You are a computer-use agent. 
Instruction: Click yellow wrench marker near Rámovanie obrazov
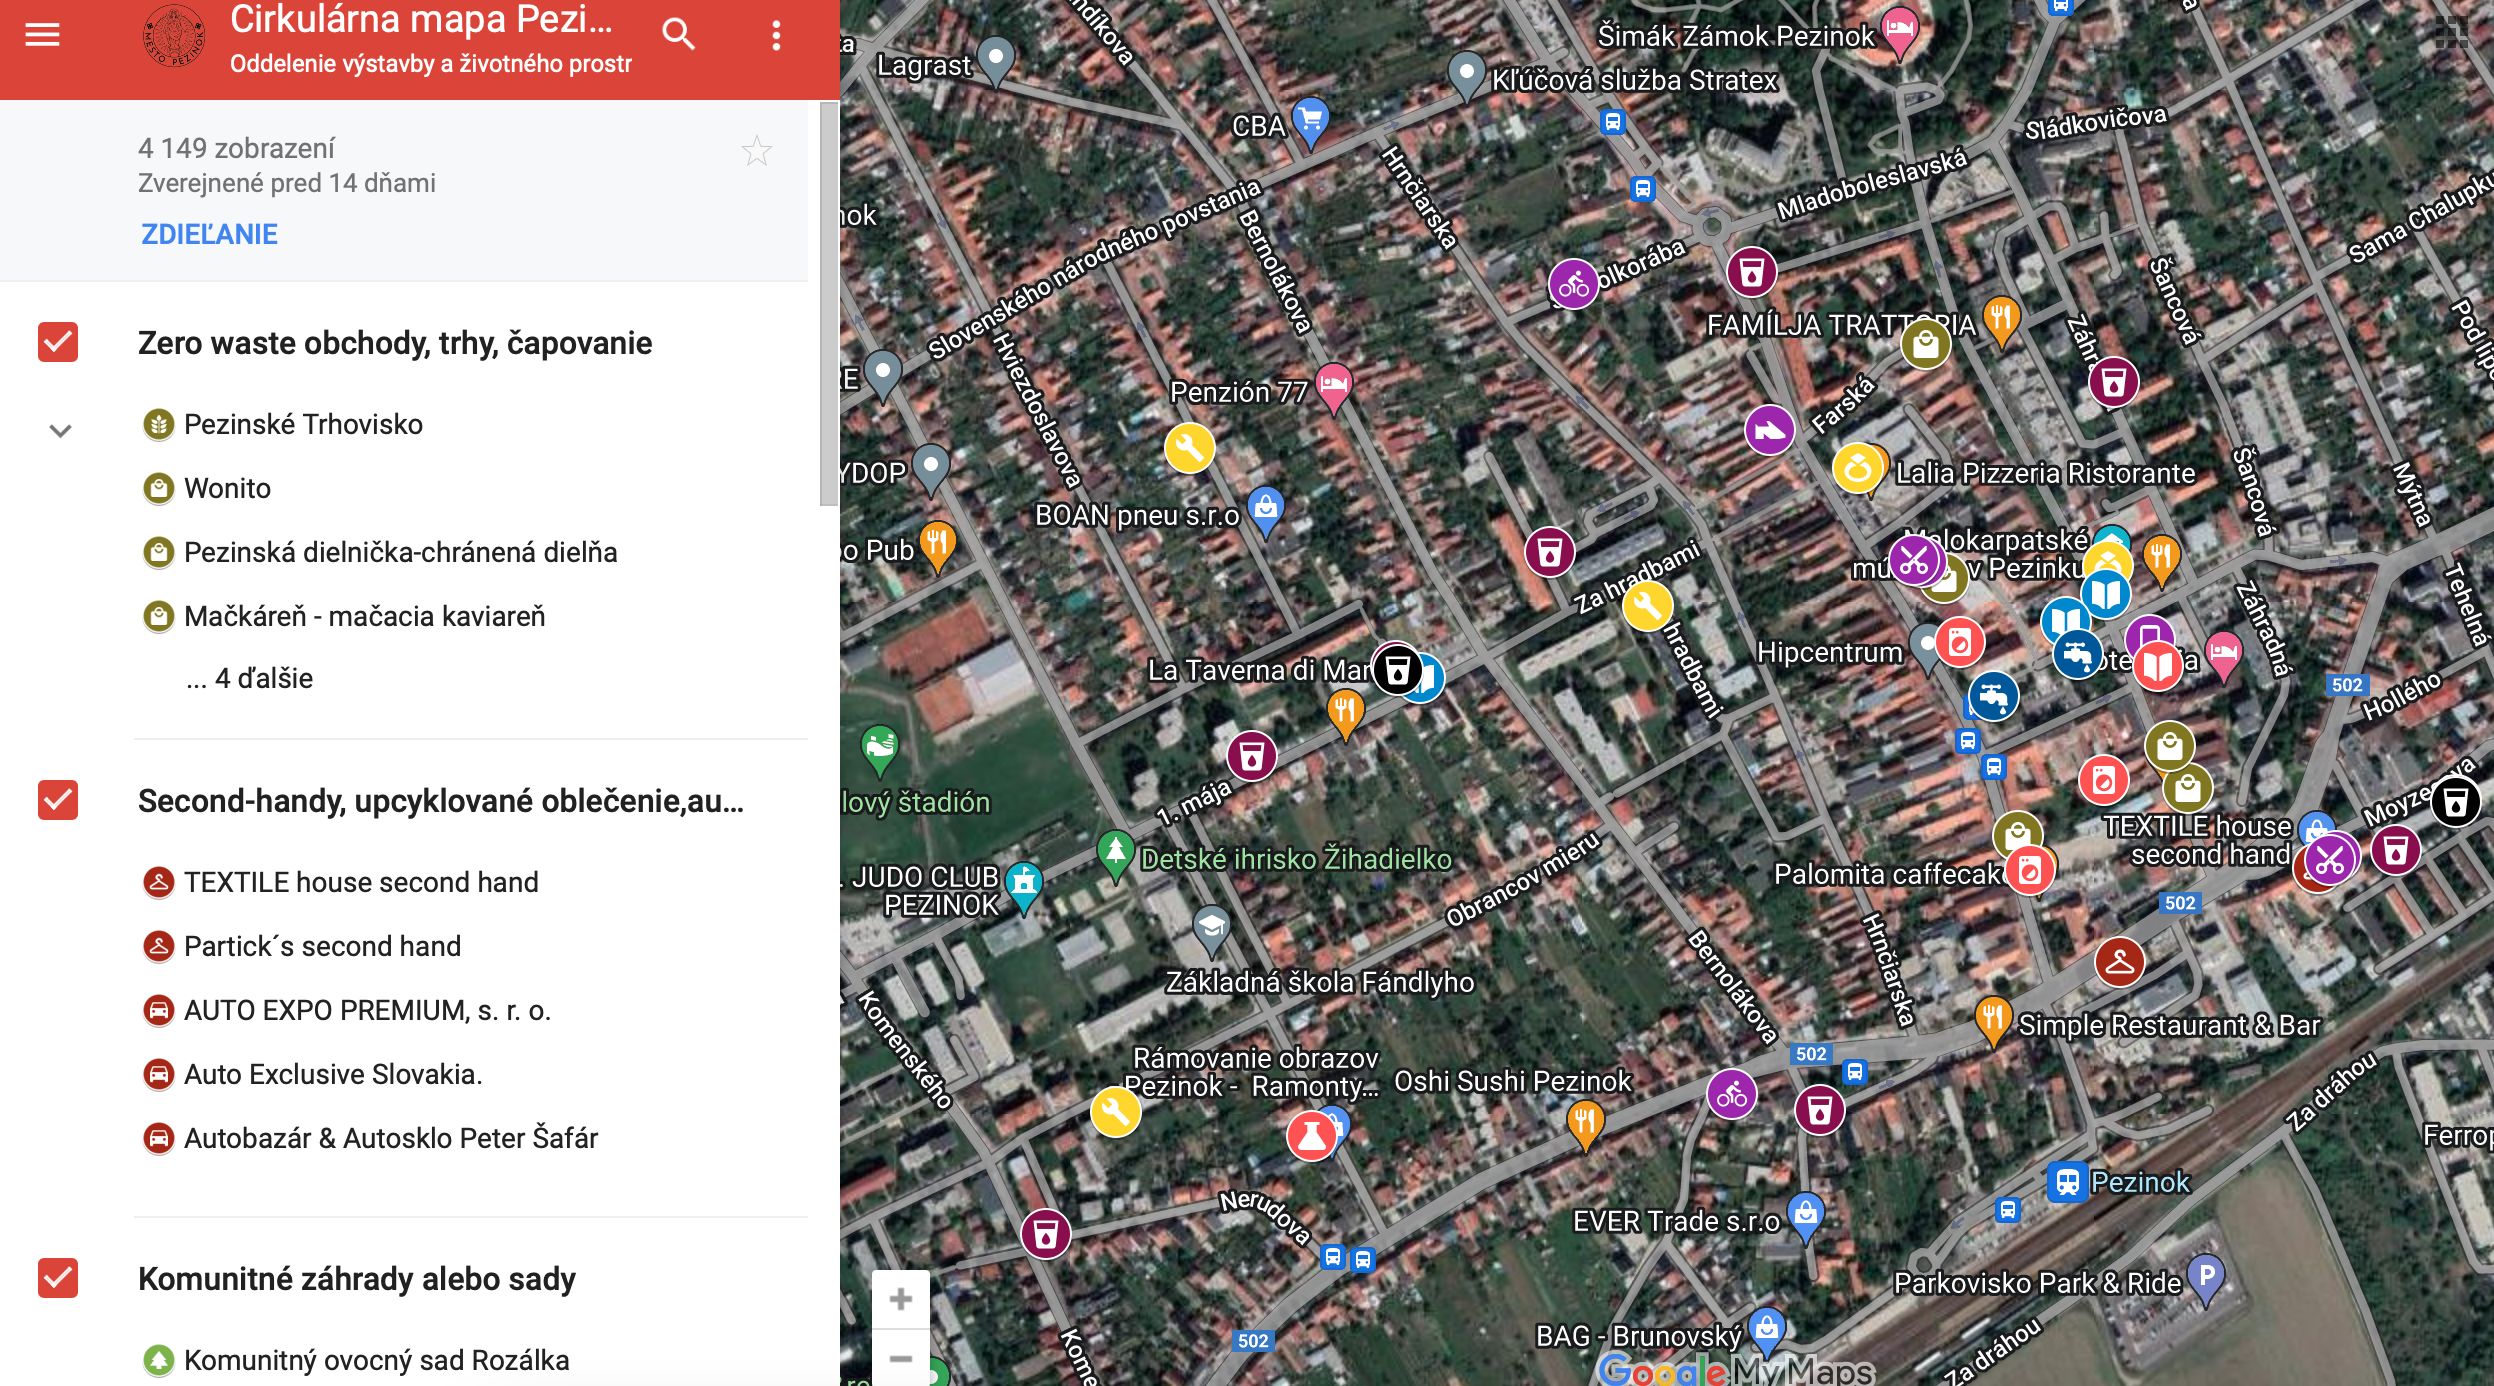[x=1115, y=1111]
